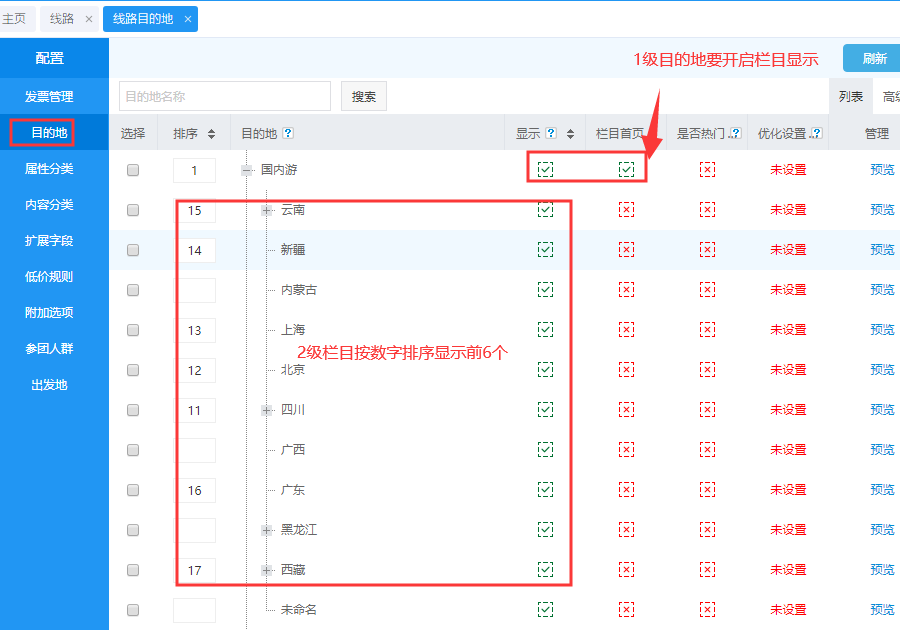Viewport: 900px width, 630px height.
Task: Check the selection box for 国内游 row
Action: (x=133, y=170)
